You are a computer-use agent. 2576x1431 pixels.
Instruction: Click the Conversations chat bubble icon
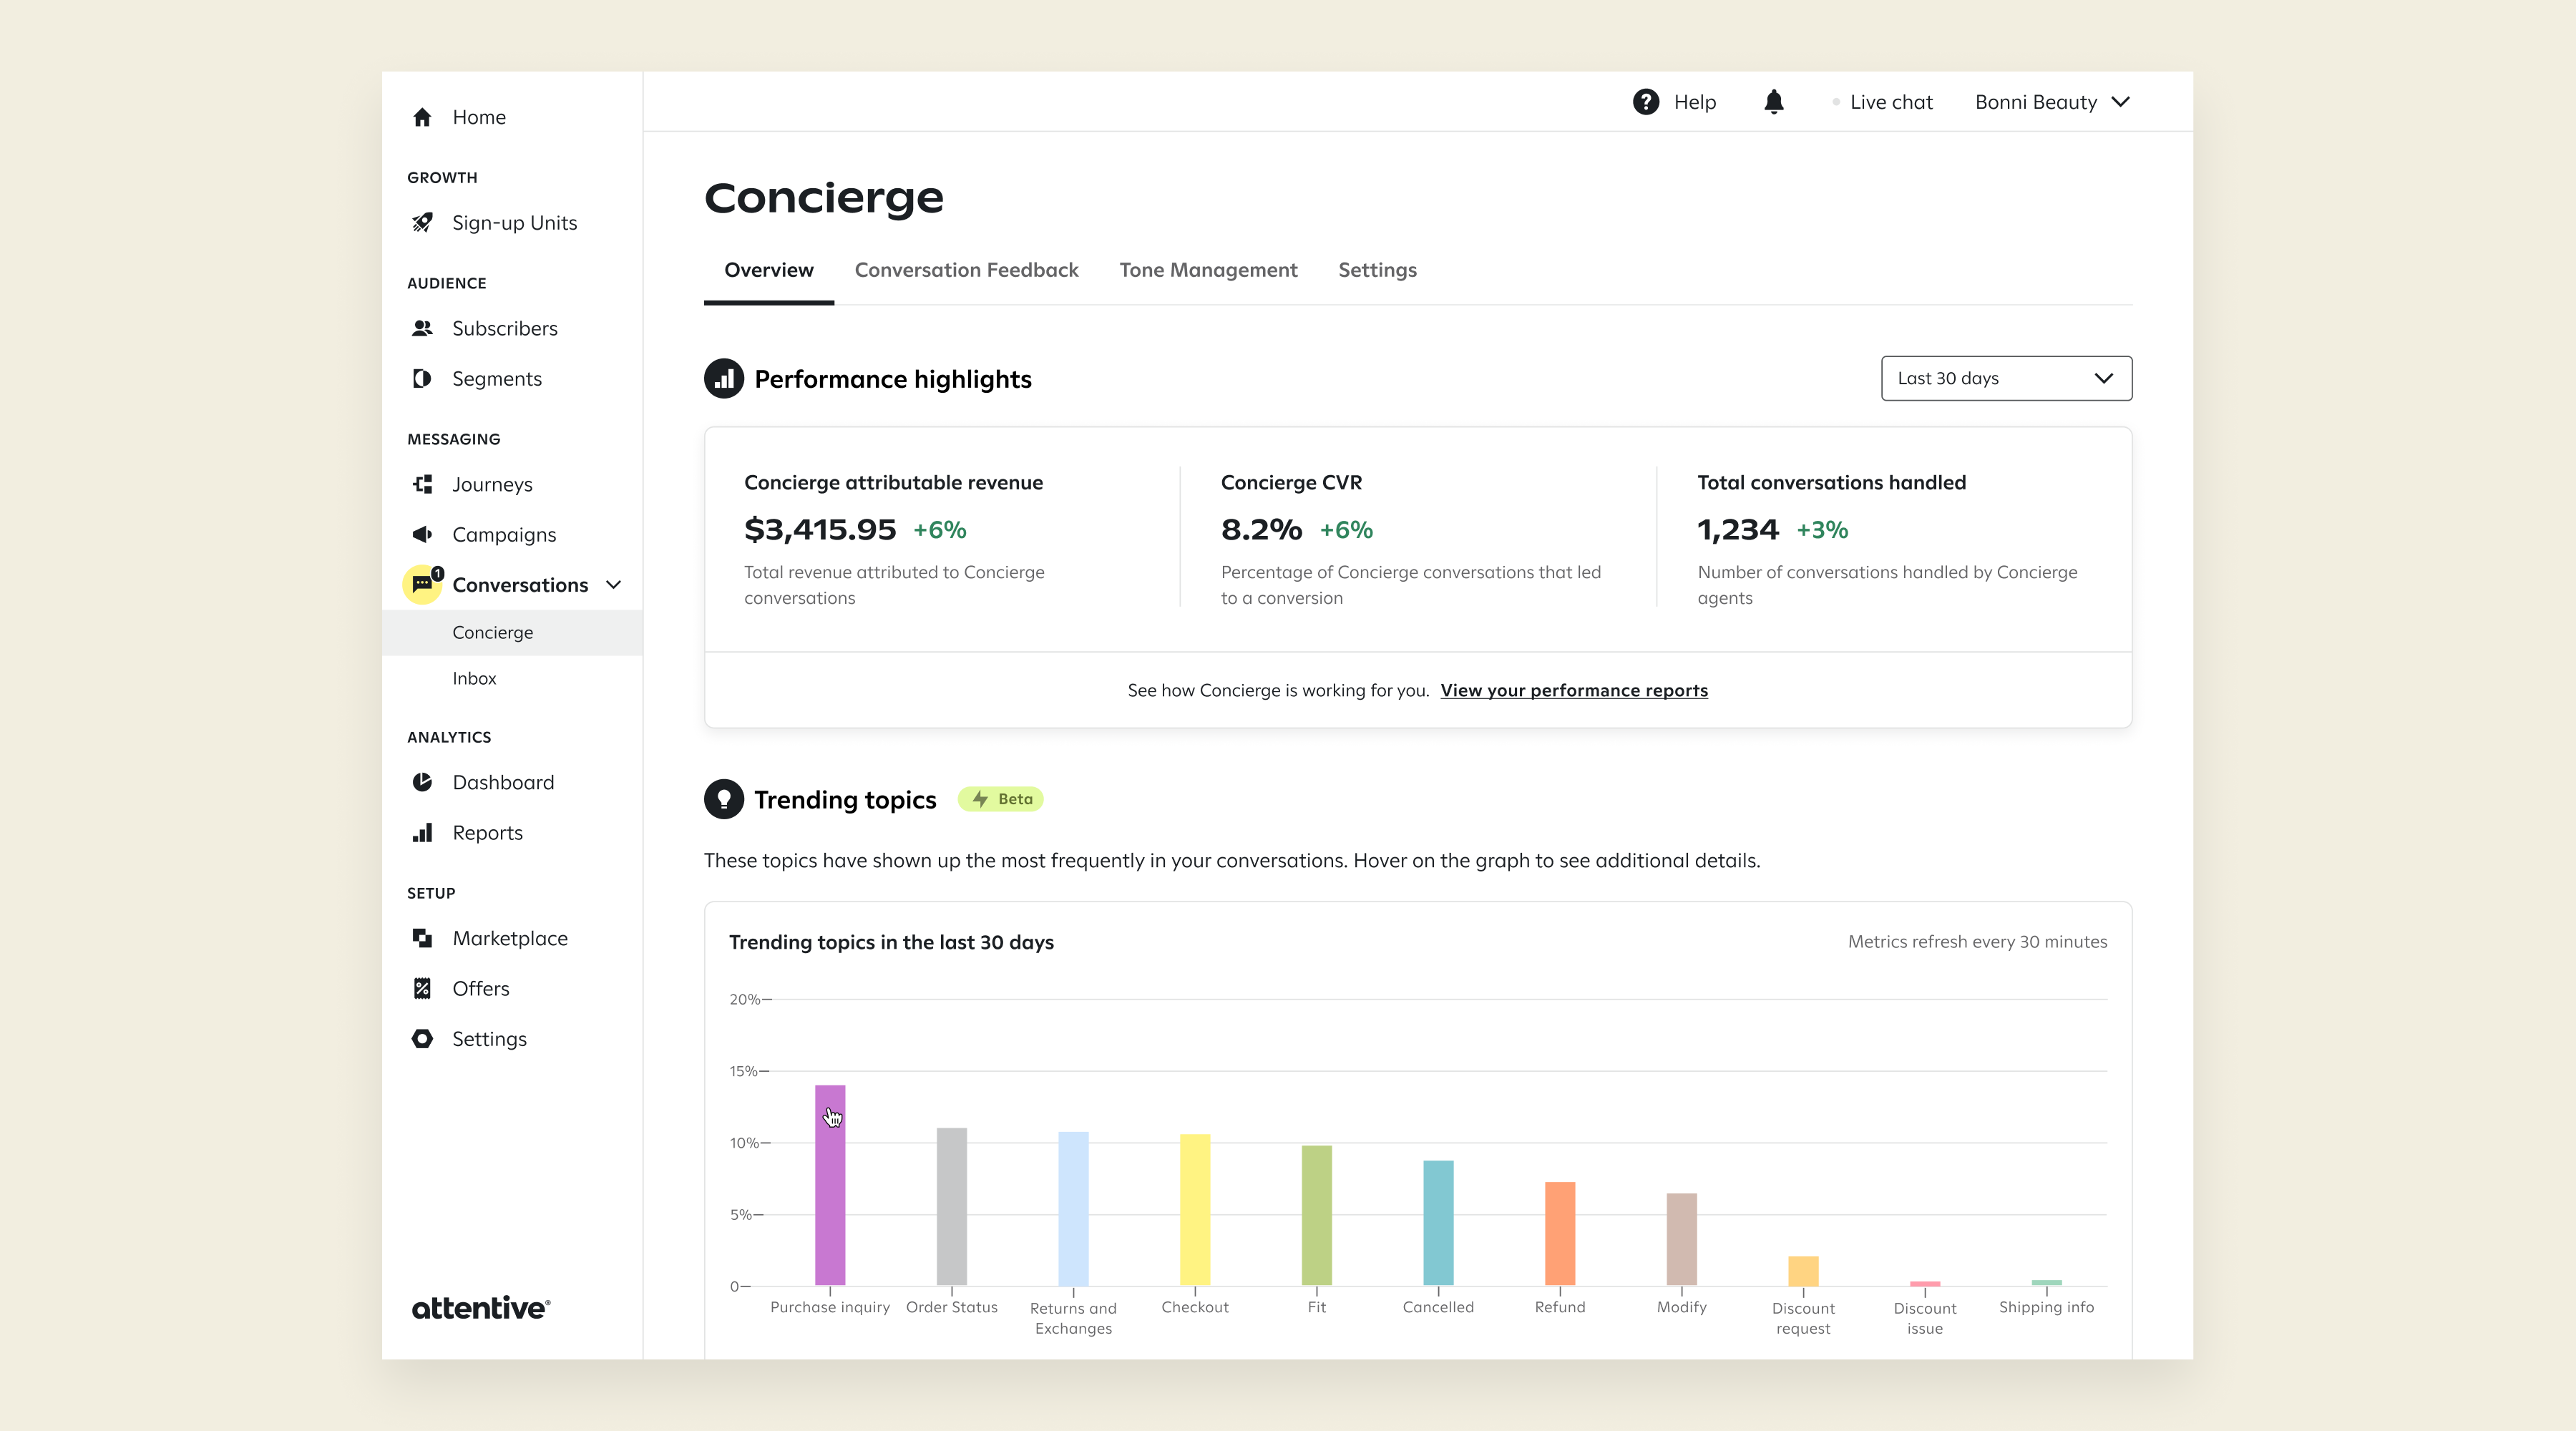click(421, 585)
